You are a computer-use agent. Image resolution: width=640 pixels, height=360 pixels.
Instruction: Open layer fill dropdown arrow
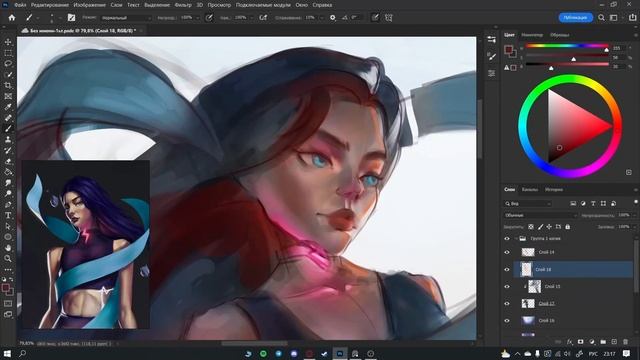tap(633, 227)
